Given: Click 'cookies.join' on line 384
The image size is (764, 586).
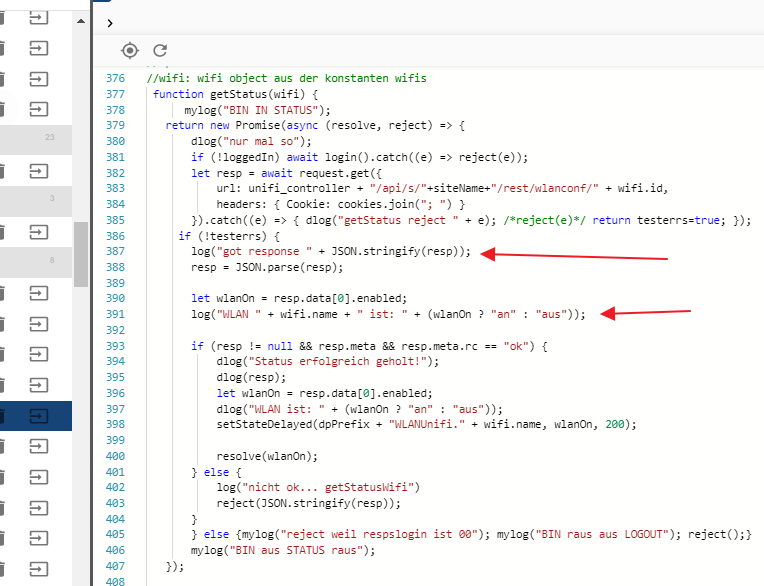Looking at the screenshot, I should click(376, 205).
